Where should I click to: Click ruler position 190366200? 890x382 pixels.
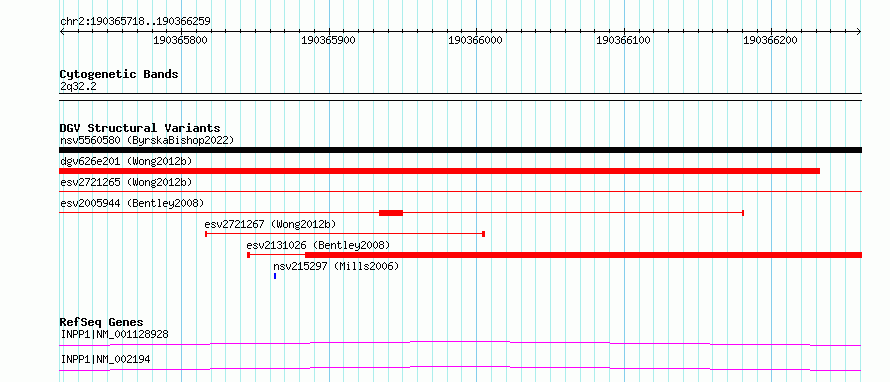click(x=770, y=40)
